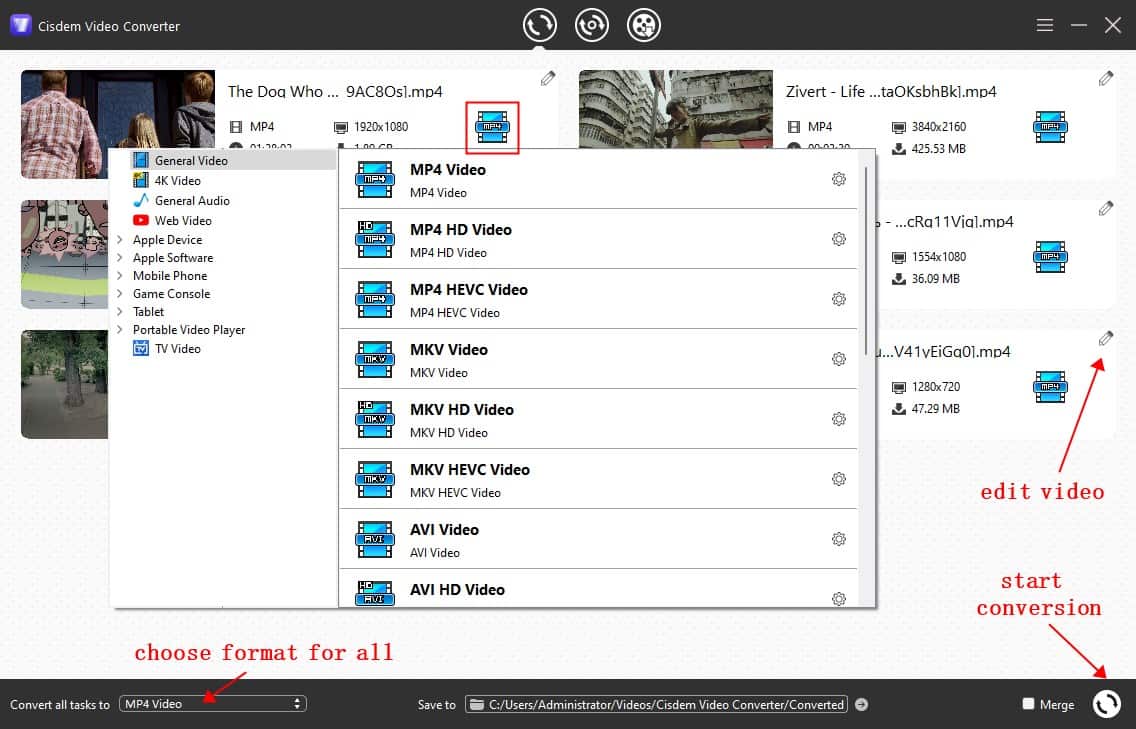The image size is (1136, 729).
Task: Click the cartoon pigs video thumbnail
Action: [64, 254]
